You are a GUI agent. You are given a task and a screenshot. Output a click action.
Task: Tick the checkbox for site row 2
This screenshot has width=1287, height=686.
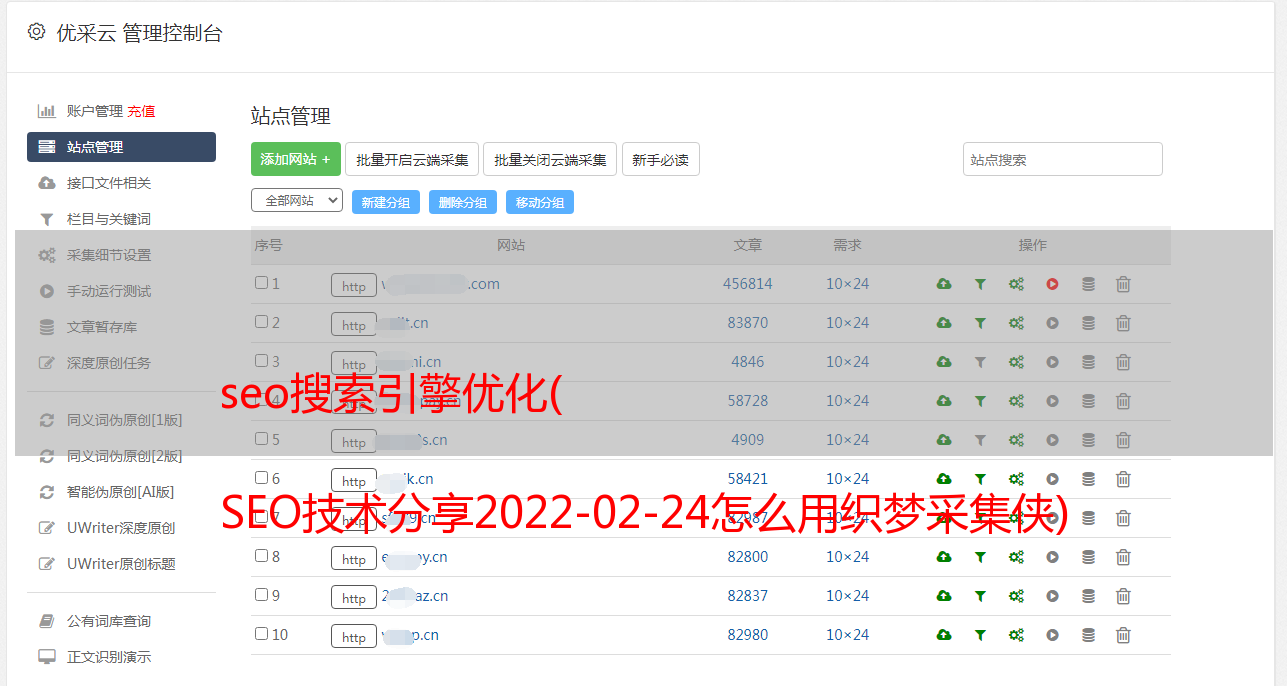[261, 322]
